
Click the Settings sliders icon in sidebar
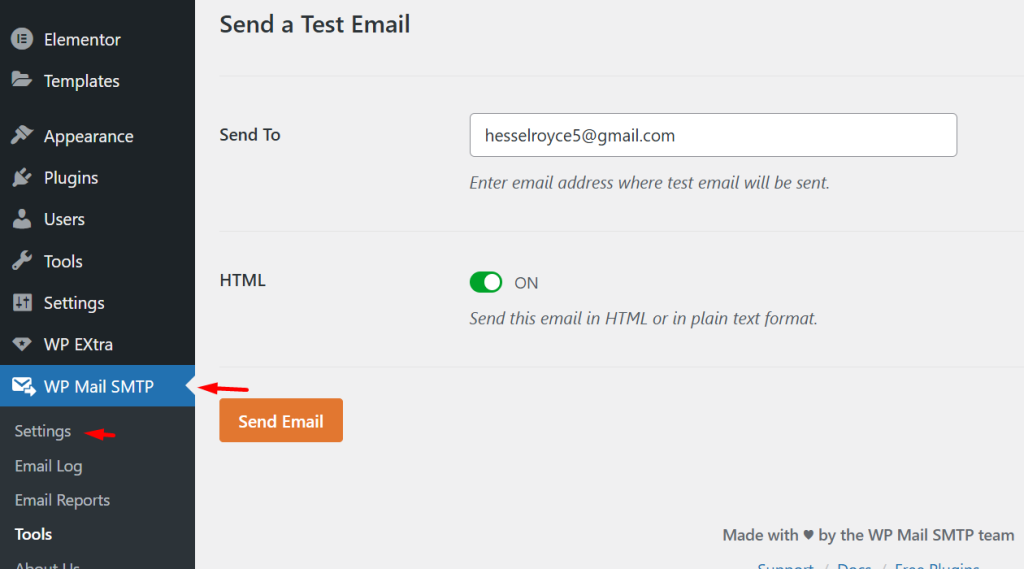[x=22, y=302]
